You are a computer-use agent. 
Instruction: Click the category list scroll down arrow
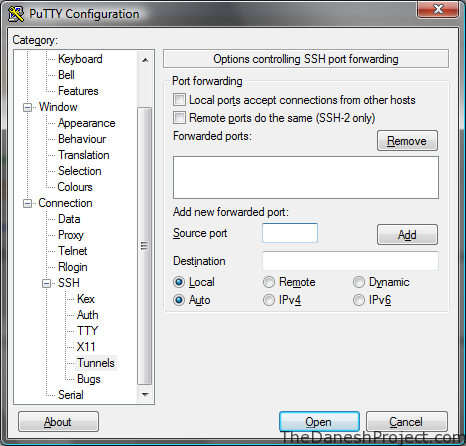(x=145, y=395)
